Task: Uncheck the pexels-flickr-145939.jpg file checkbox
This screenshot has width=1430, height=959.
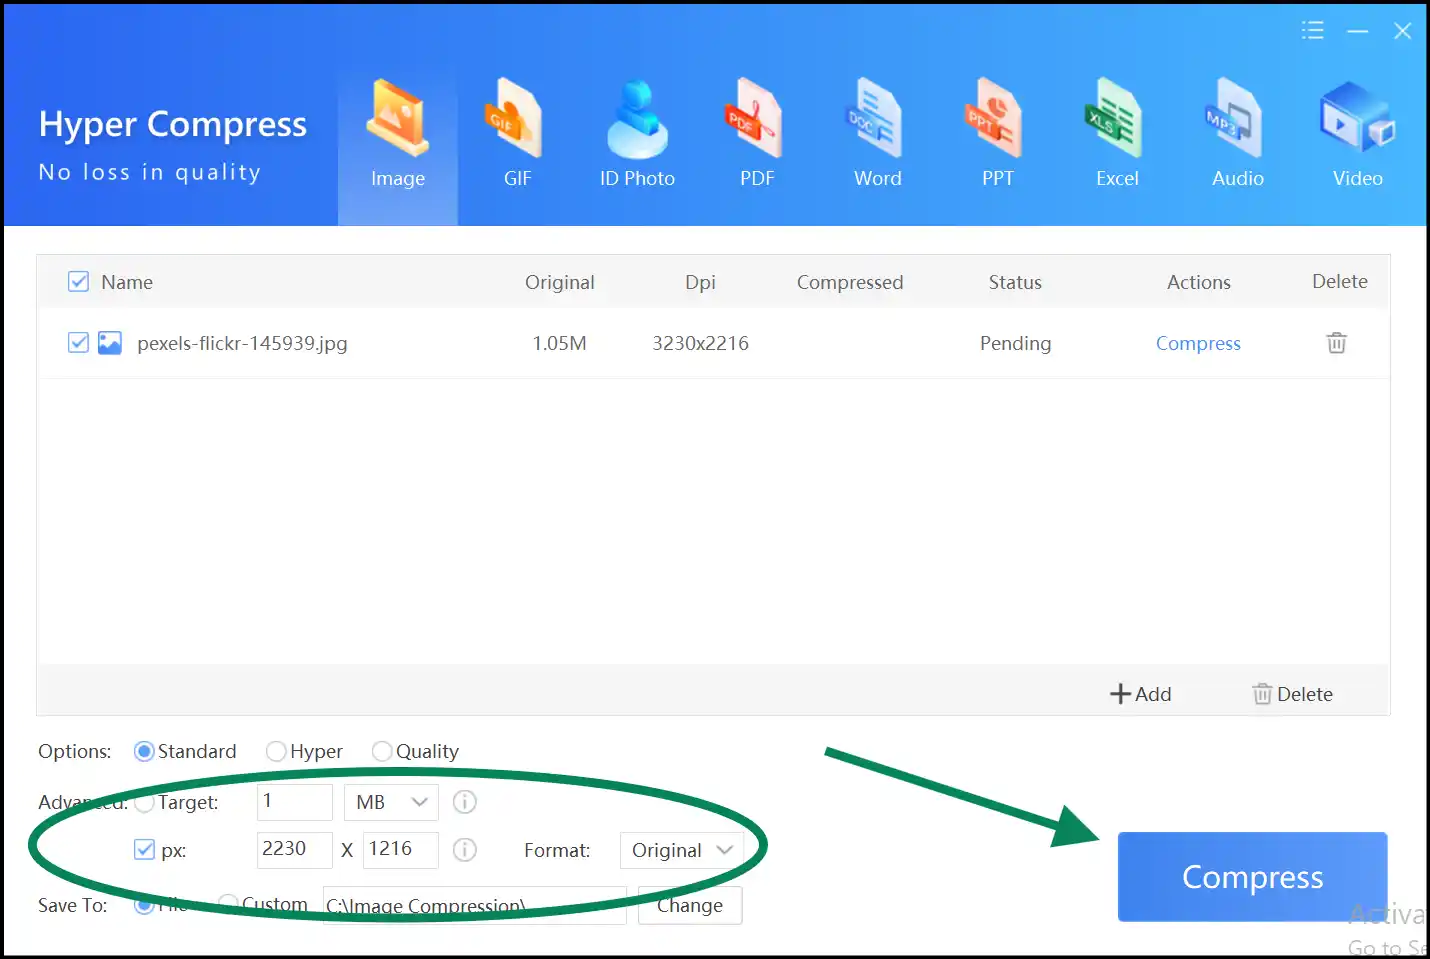Action: [78, 343]
